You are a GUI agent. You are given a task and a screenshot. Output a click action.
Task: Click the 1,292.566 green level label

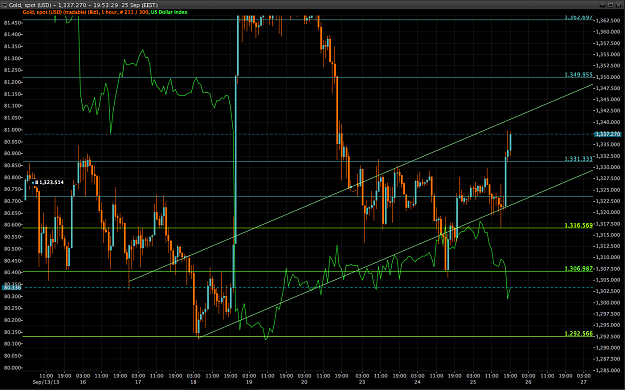point(578,333)
